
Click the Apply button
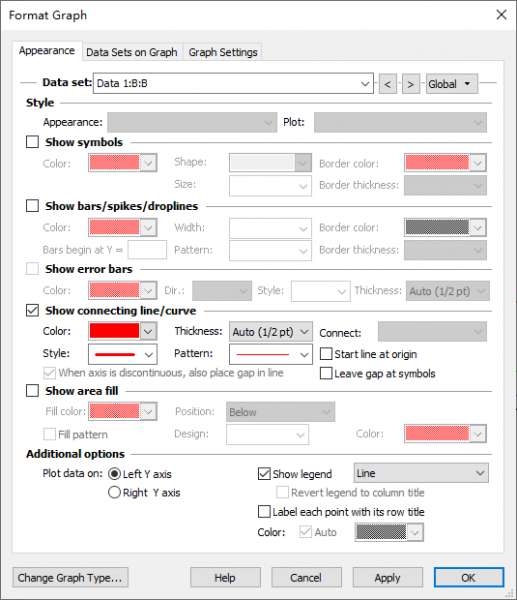pos(388,577)
